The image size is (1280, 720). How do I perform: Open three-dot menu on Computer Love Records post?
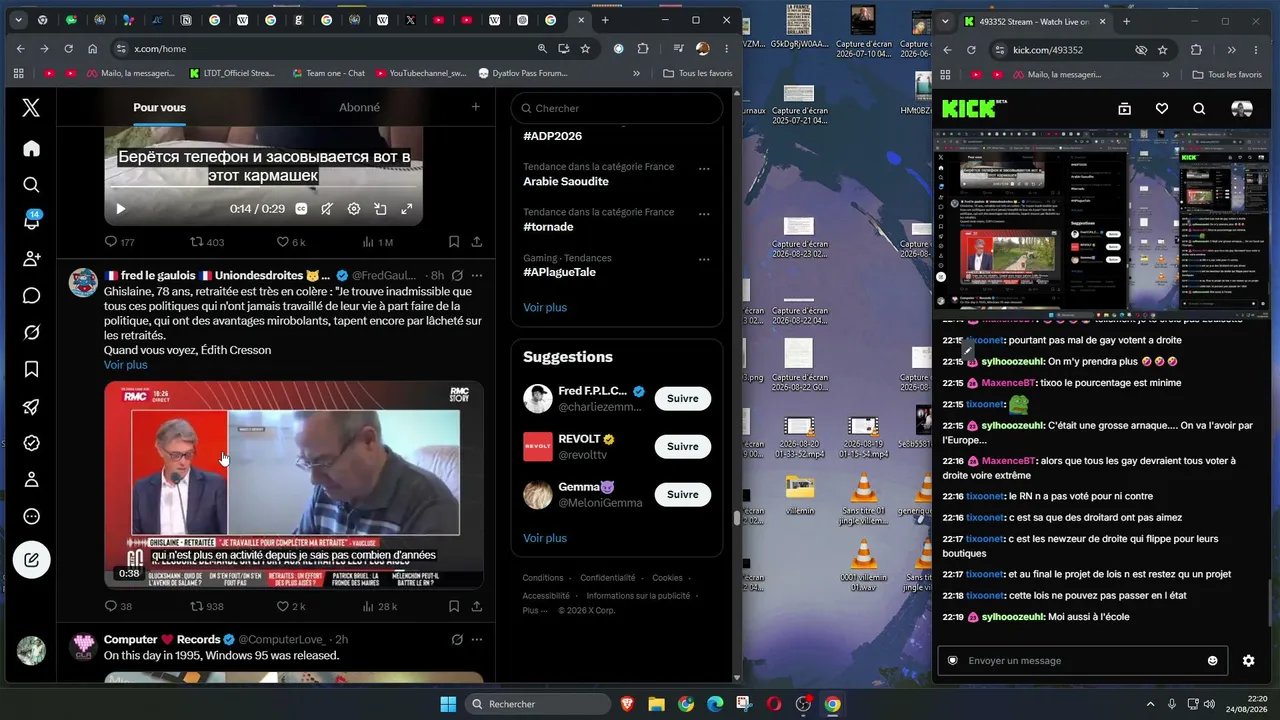pyautogui.click(x=477, y=639)
